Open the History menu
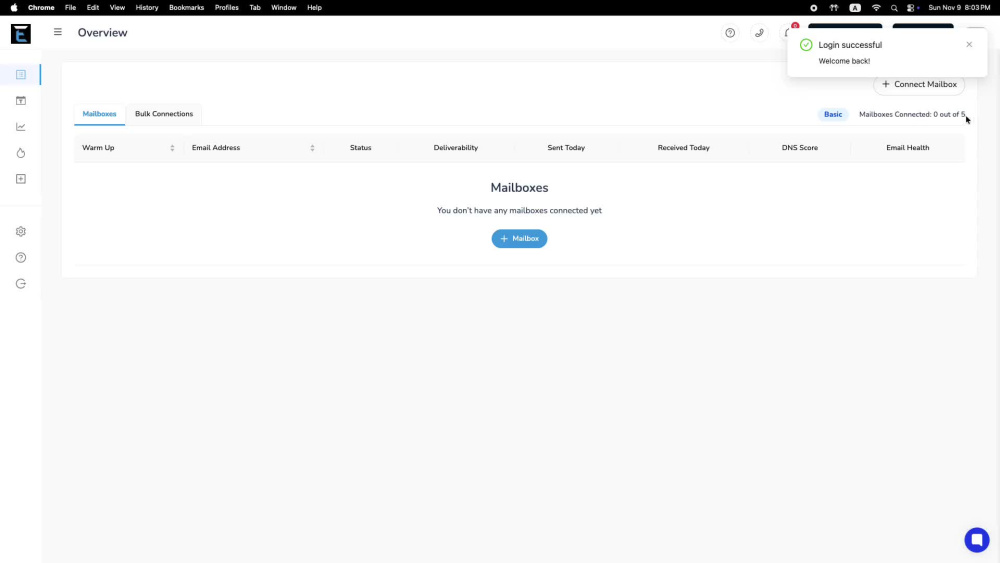1000x563 pixels. tap(147, 8)
